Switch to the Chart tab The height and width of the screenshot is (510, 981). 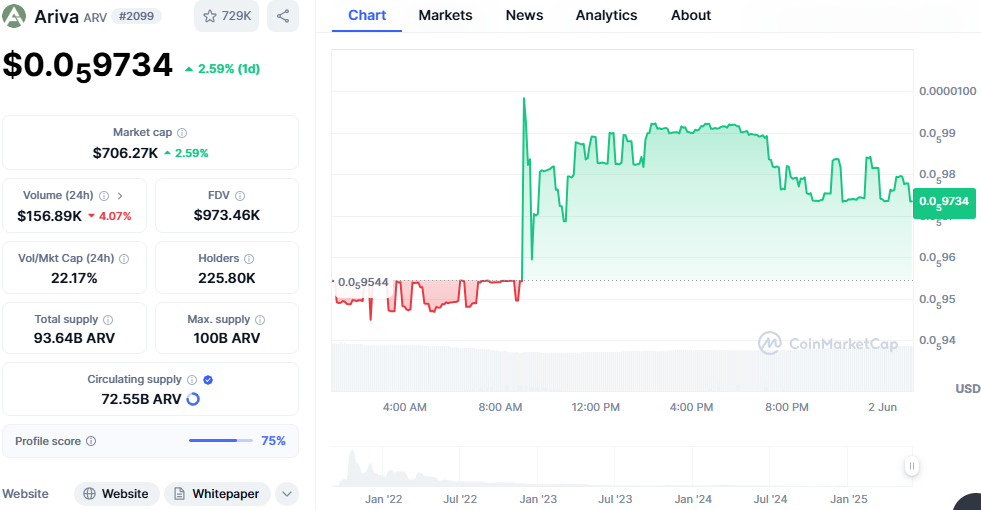click(x=367, y=16)
